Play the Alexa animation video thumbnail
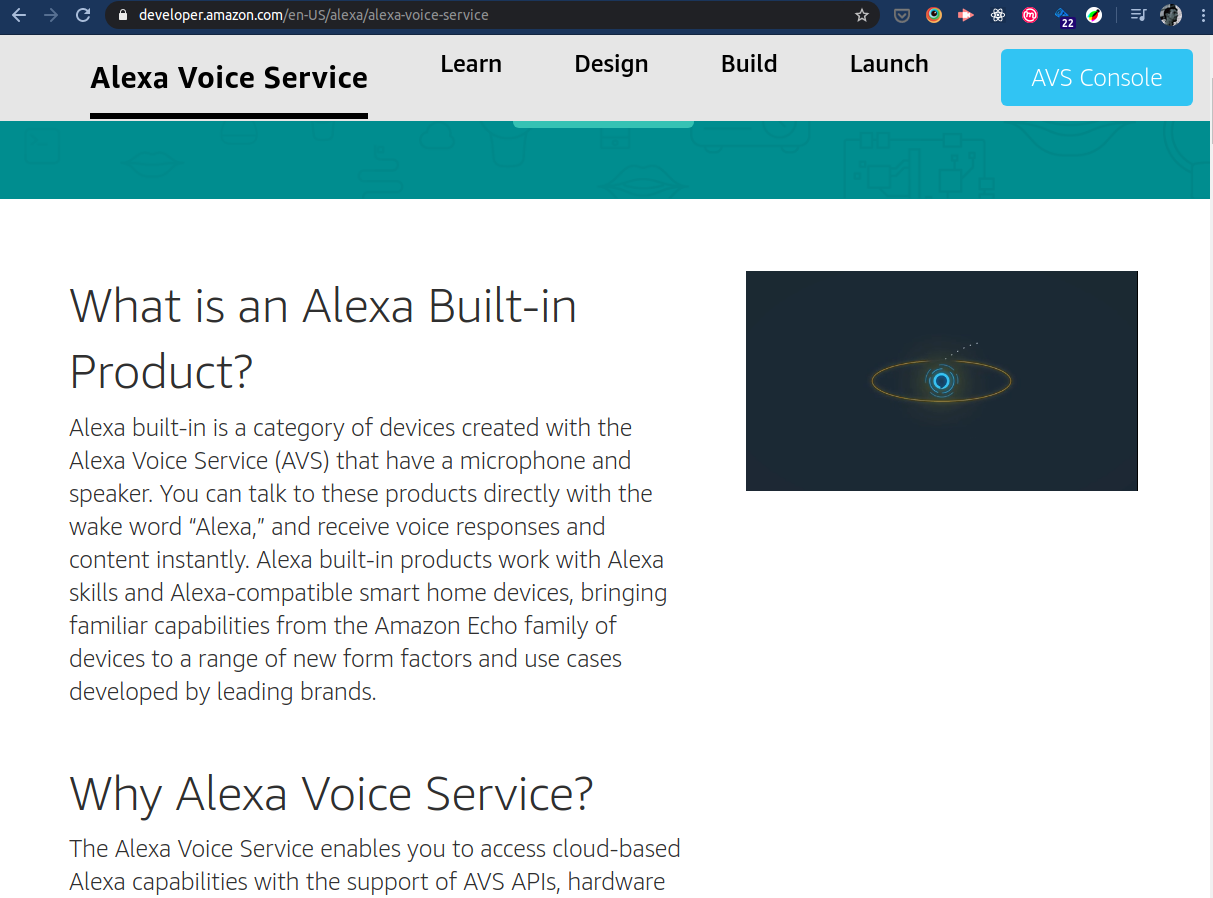 click(942, 381)
